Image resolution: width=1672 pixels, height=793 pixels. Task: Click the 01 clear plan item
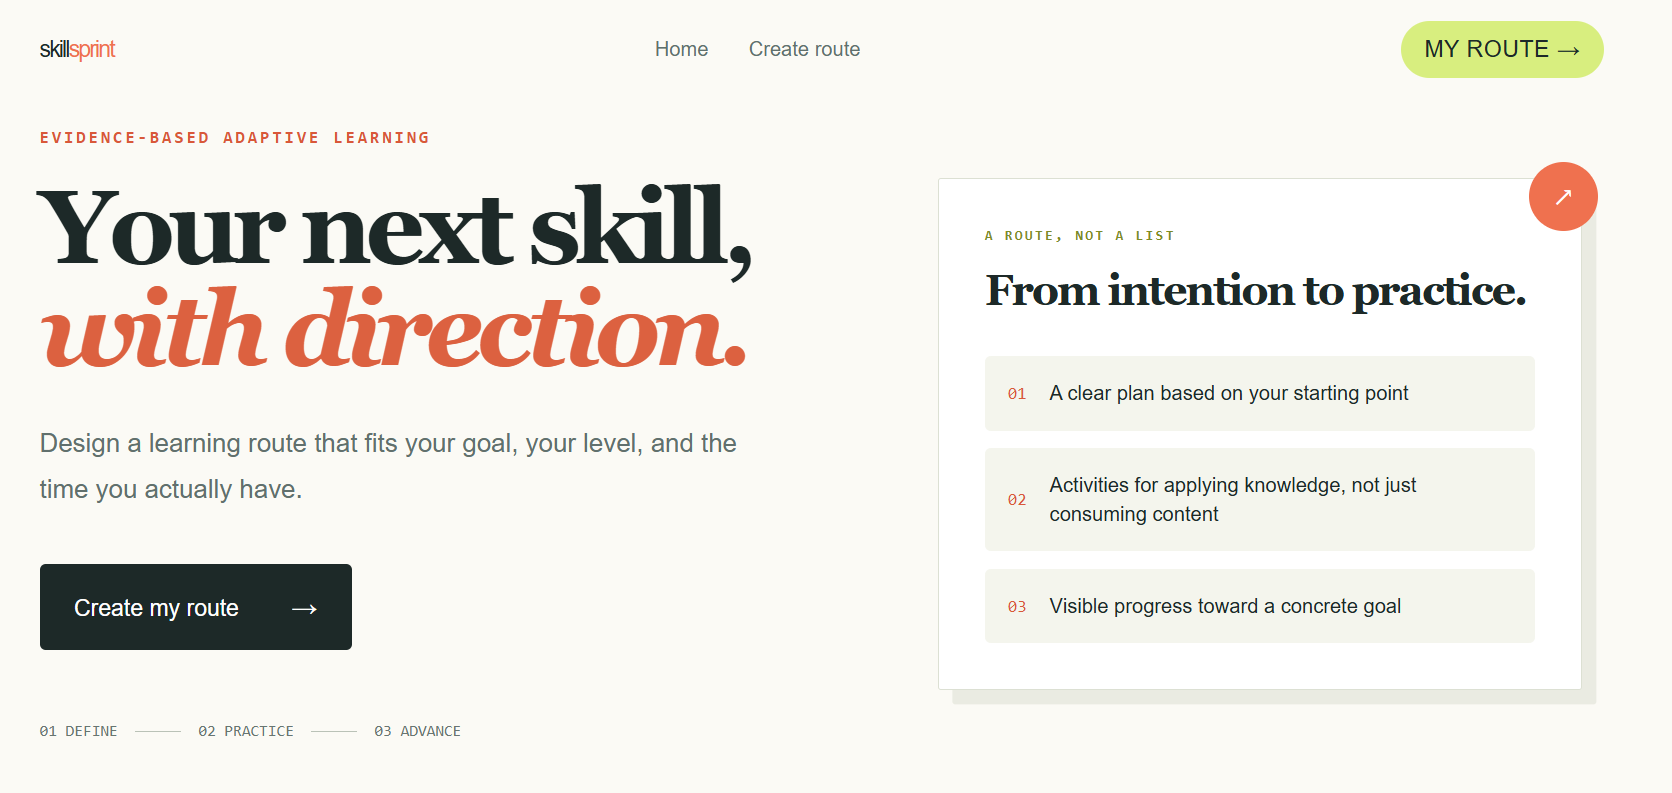click(1260, 393)
